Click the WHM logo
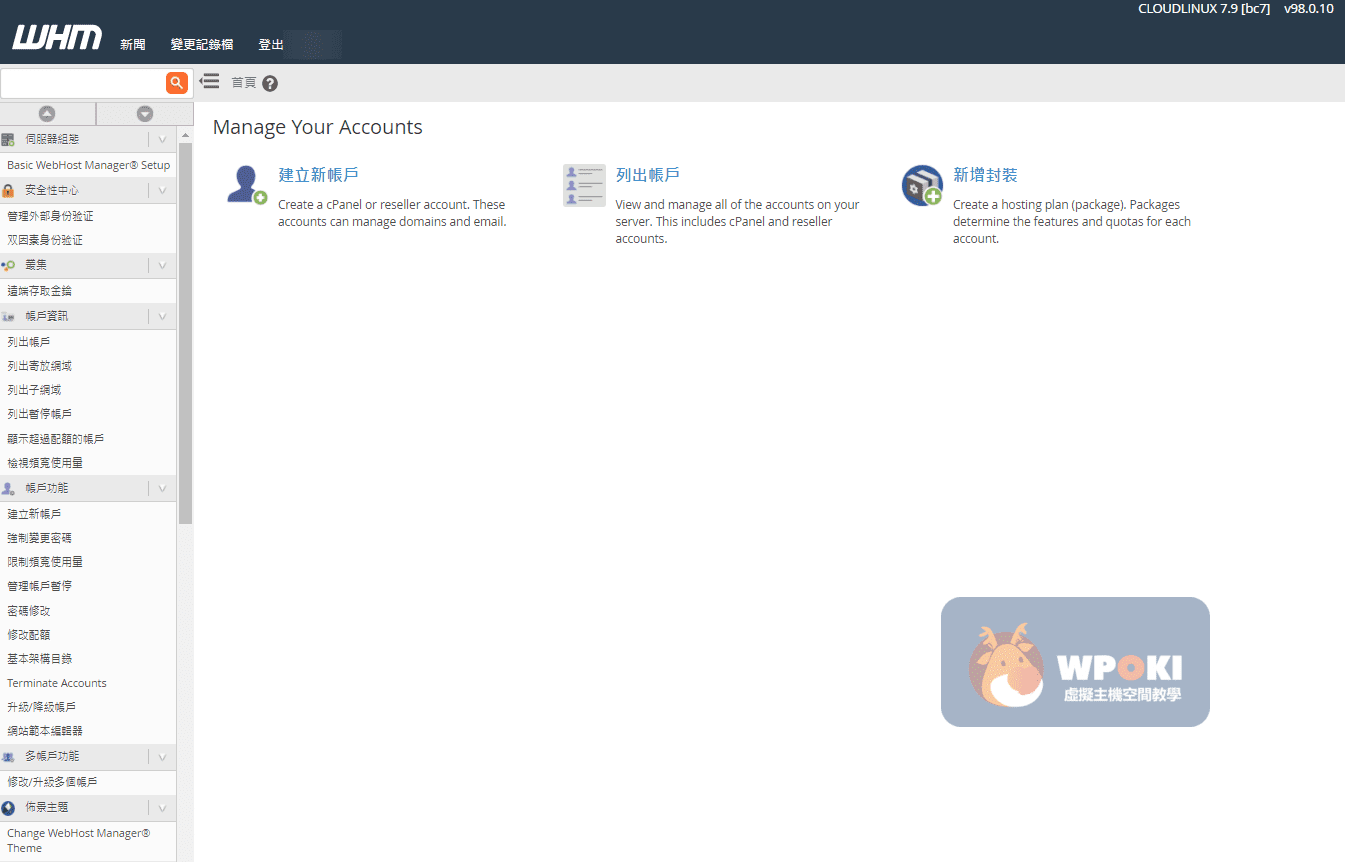This screenshot has height=862, width=1345. (x=57, y=39)
